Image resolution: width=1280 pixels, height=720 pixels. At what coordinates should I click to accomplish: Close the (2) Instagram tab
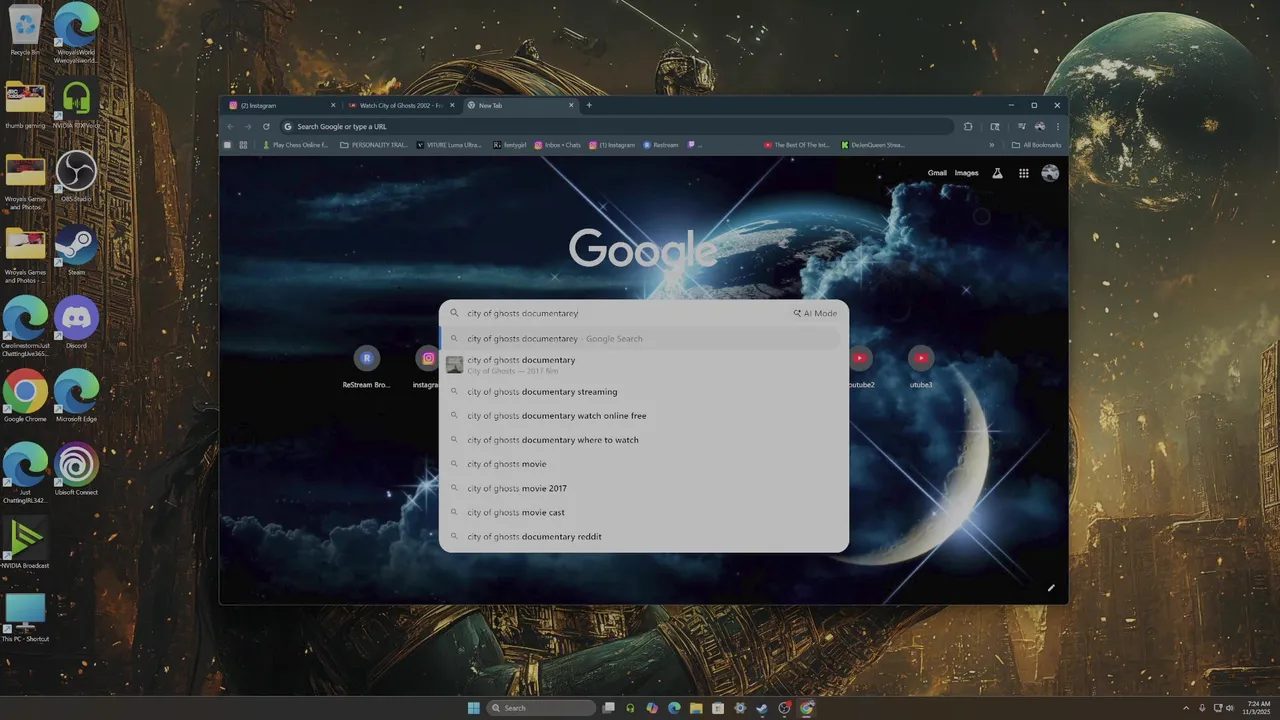pos(333,105)
